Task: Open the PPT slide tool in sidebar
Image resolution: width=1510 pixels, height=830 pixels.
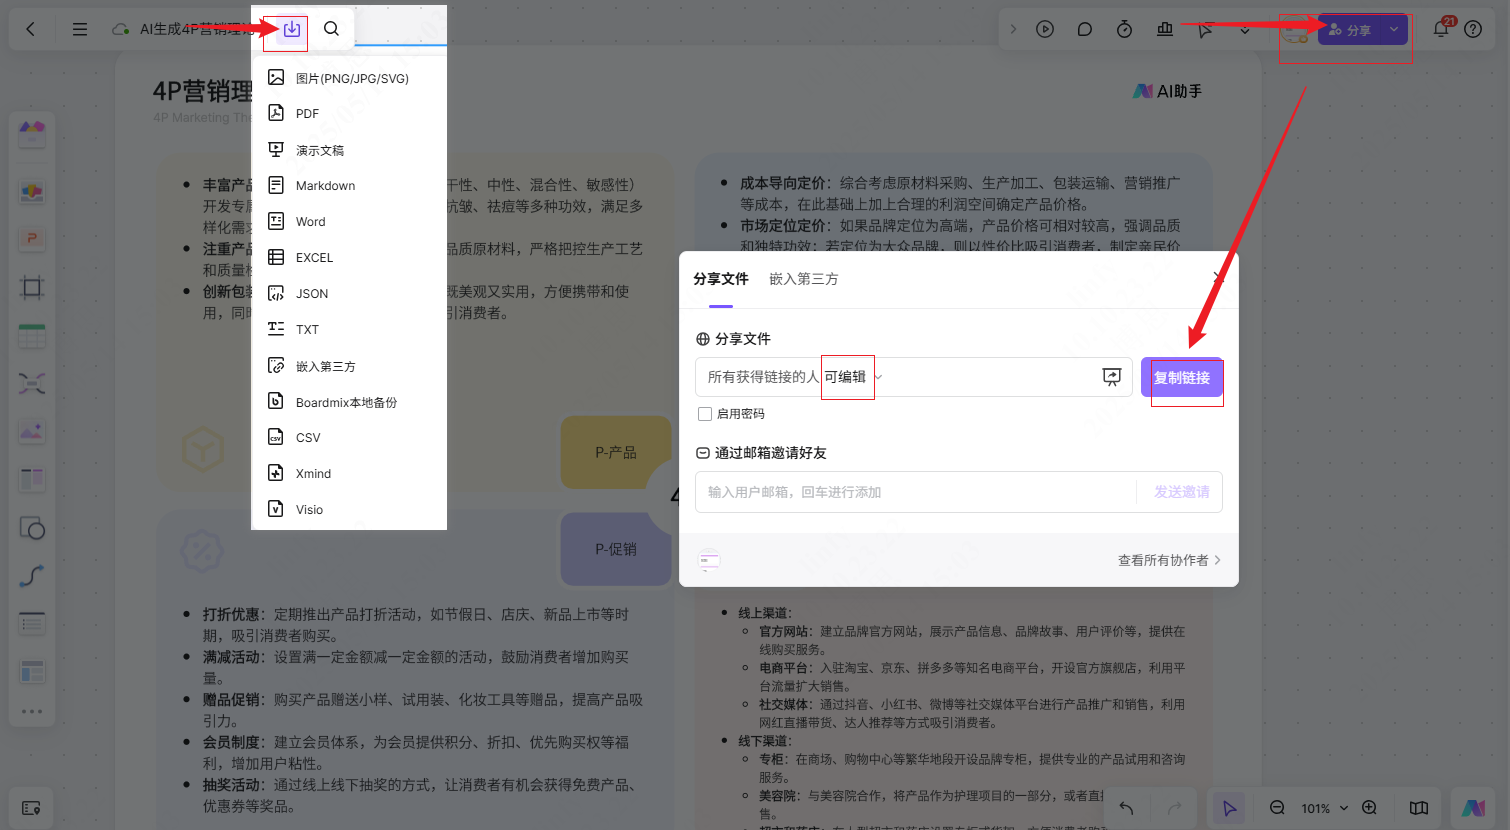Action: pyautogui.click(x=32, y=239)
